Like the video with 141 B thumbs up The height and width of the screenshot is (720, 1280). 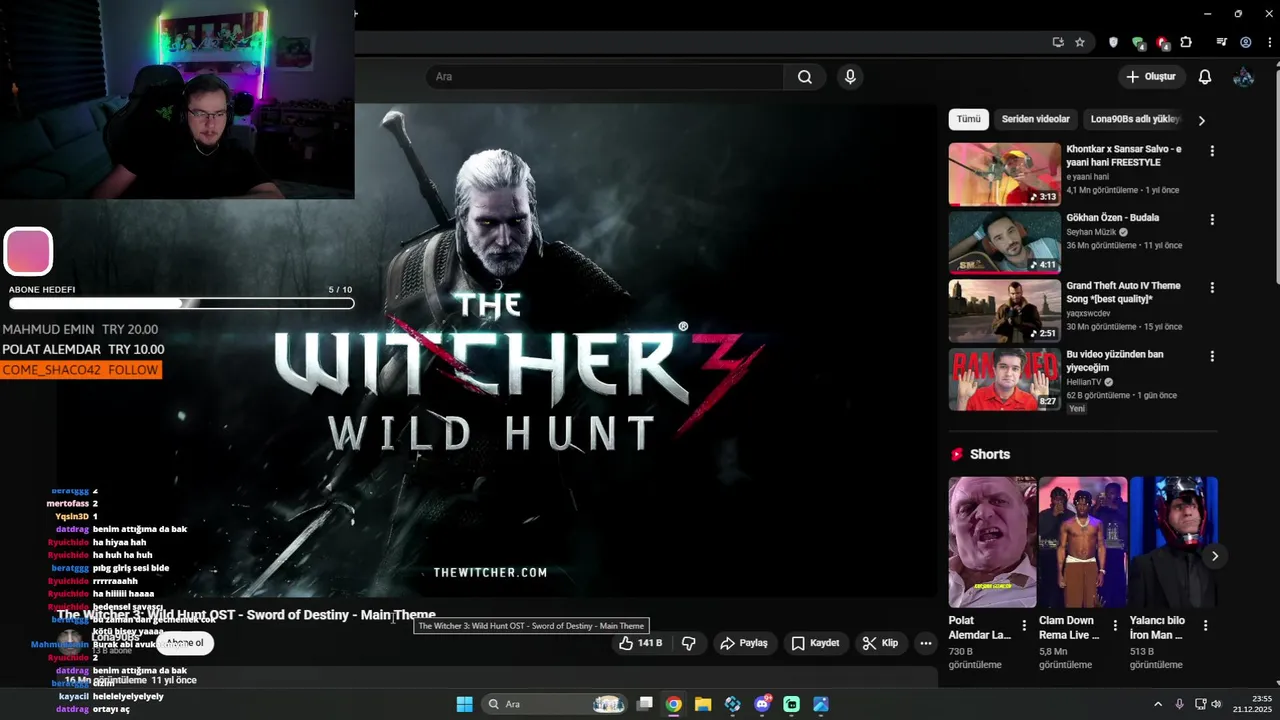click(640, 643)
